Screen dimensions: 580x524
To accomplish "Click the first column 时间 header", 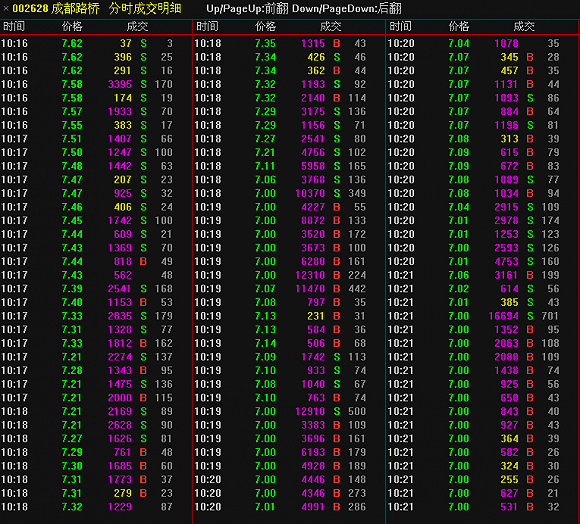I will (x=14, y=26).
